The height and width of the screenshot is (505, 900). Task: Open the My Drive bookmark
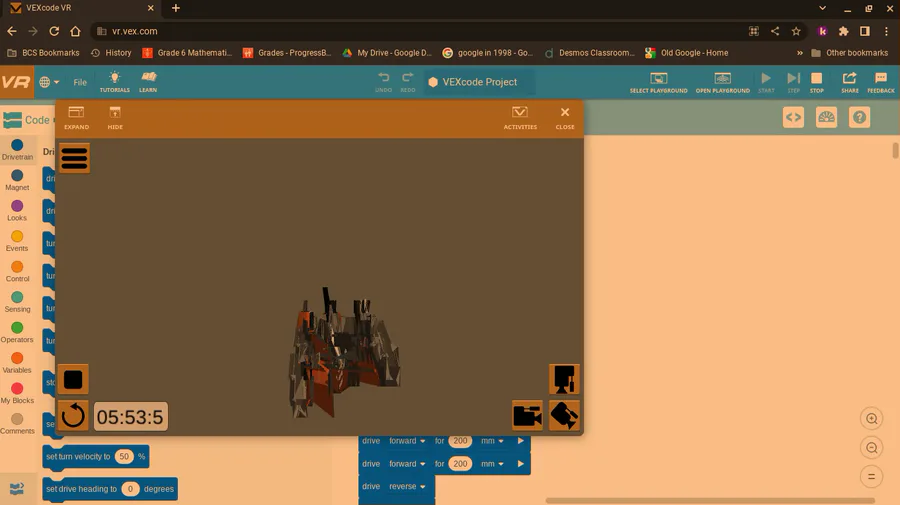point(387,53)
